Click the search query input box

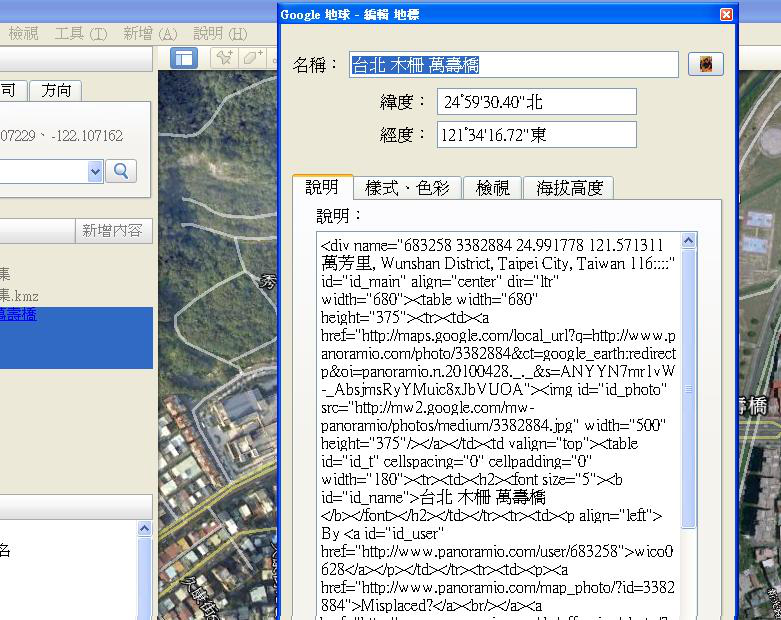click(x=44, y=172)
